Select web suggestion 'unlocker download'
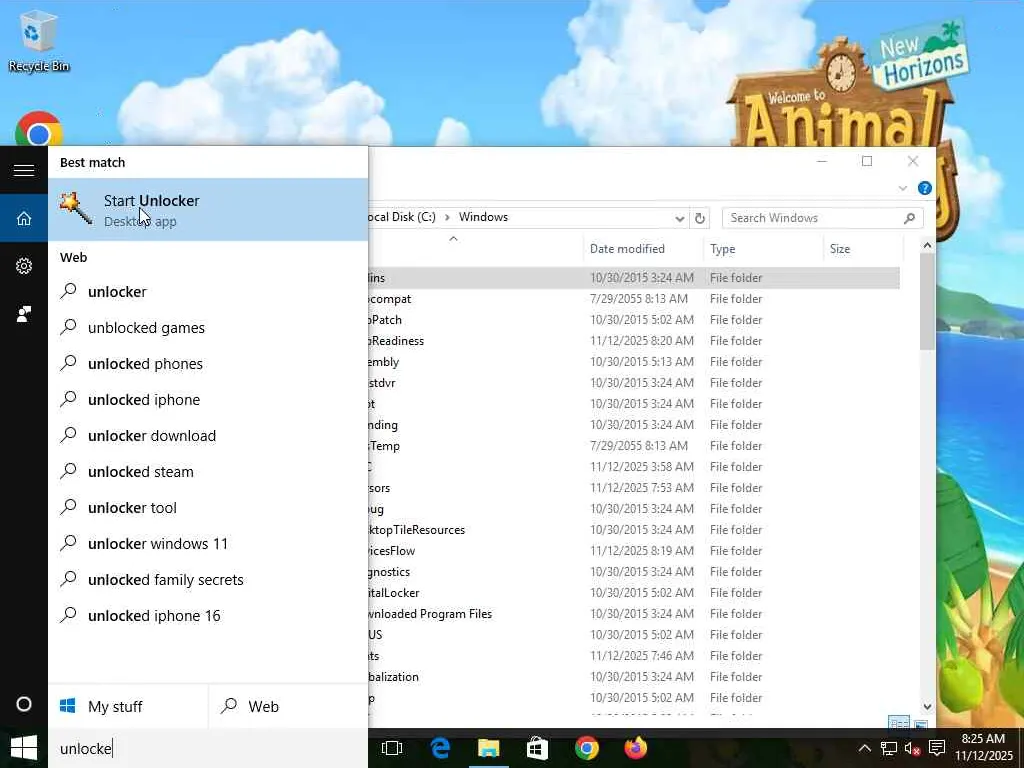1024x768 pixels. 208,436
